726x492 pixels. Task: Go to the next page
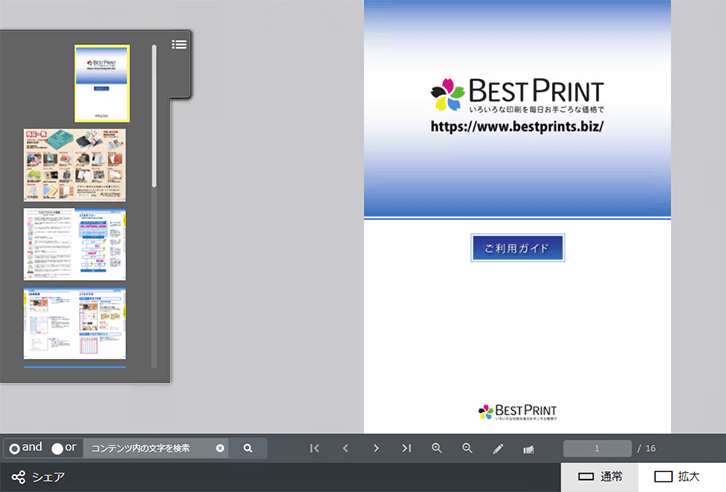pos(376,448)
